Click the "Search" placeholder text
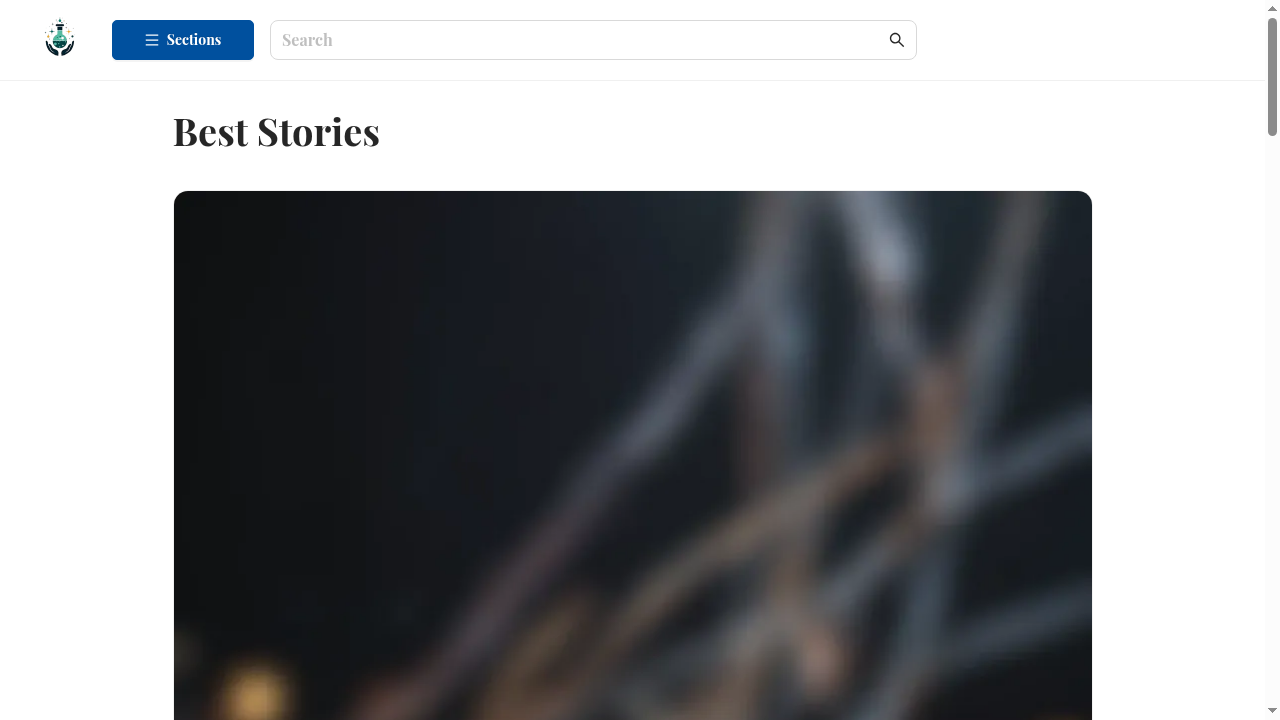 [307, 40]
